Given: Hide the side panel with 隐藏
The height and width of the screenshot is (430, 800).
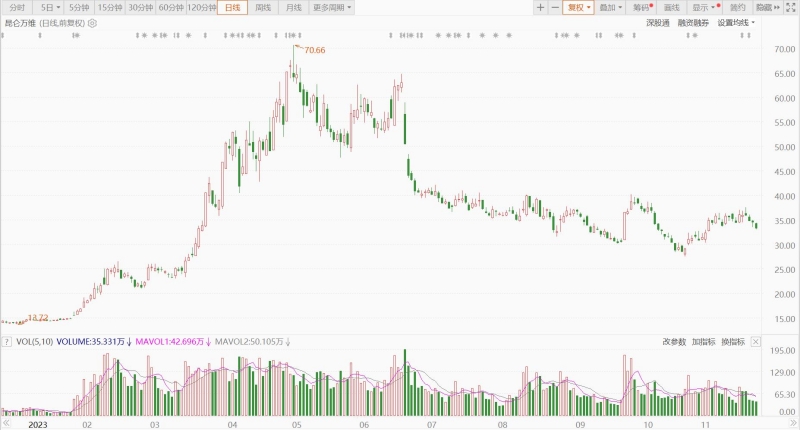Looking at the screenshot, I should (767, 8).
